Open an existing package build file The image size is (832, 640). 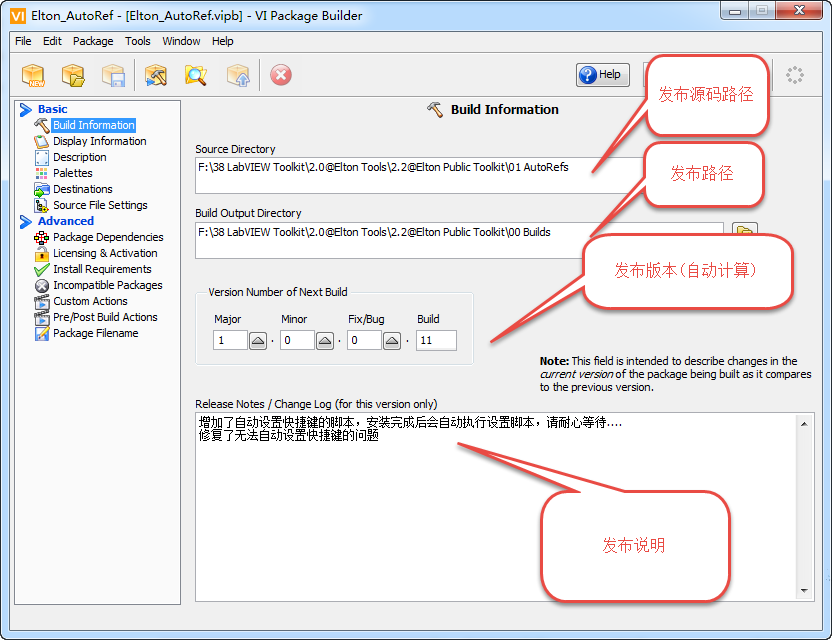coord(73,75)
